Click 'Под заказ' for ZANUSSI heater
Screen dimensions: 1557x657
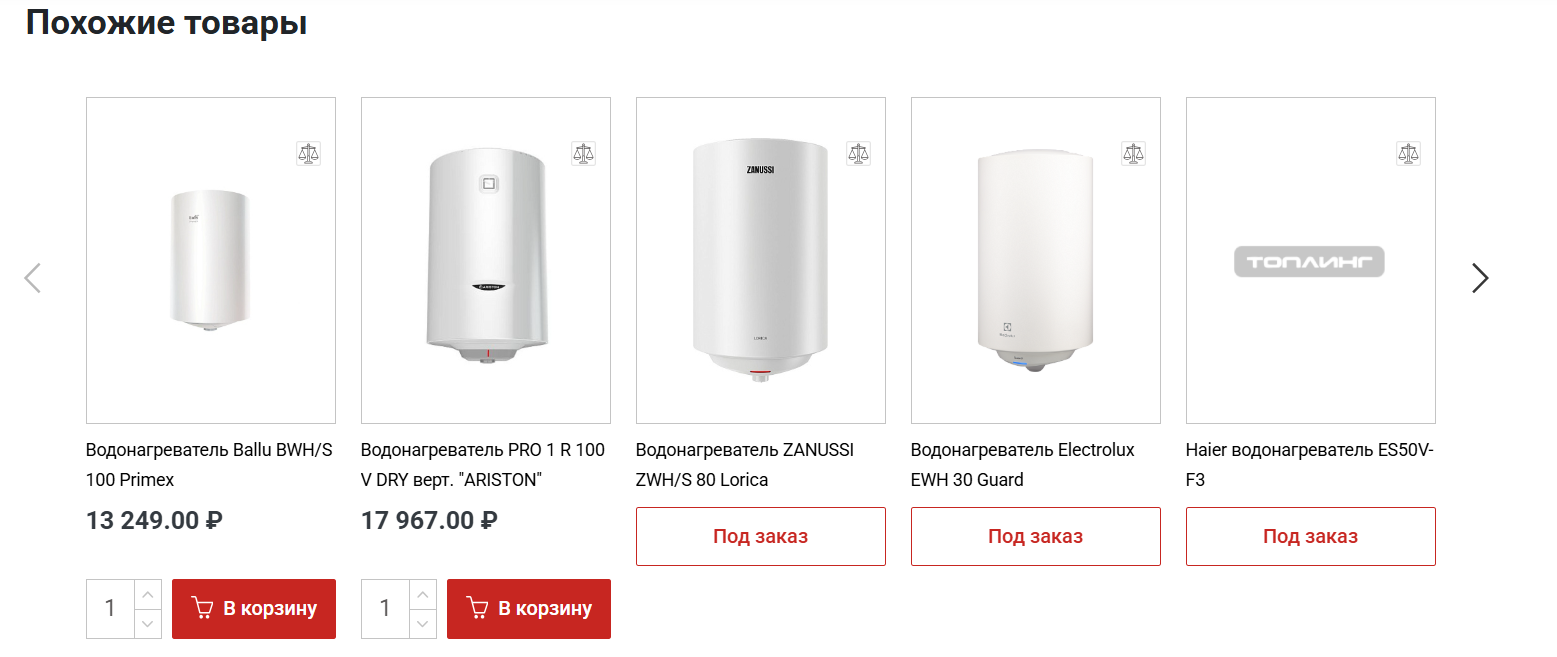[x=761, y=536]
